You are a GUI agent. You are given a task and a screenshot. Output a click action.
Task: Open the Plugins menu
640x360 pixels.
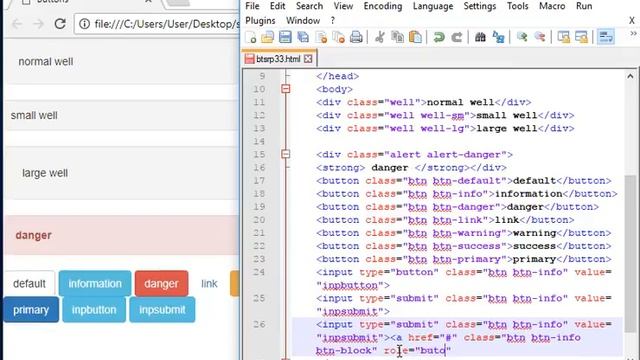point(260,20)
